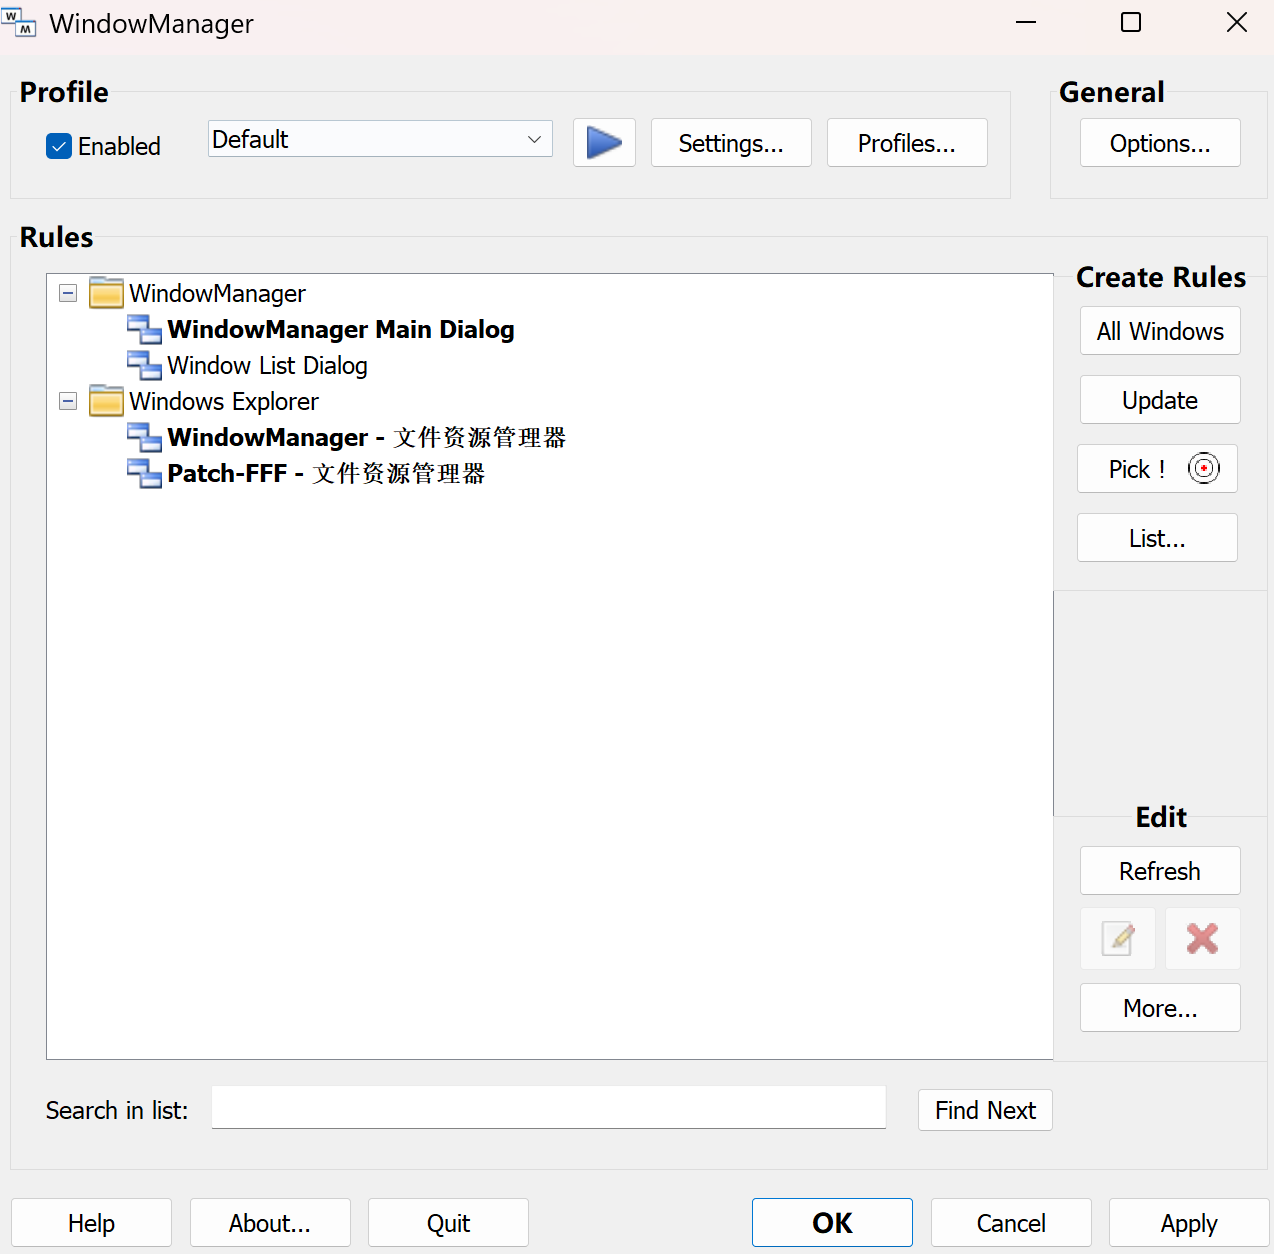Click the red X delete rule icon
Screen dimensions: 1274x1254
[x=1202, y=938]
